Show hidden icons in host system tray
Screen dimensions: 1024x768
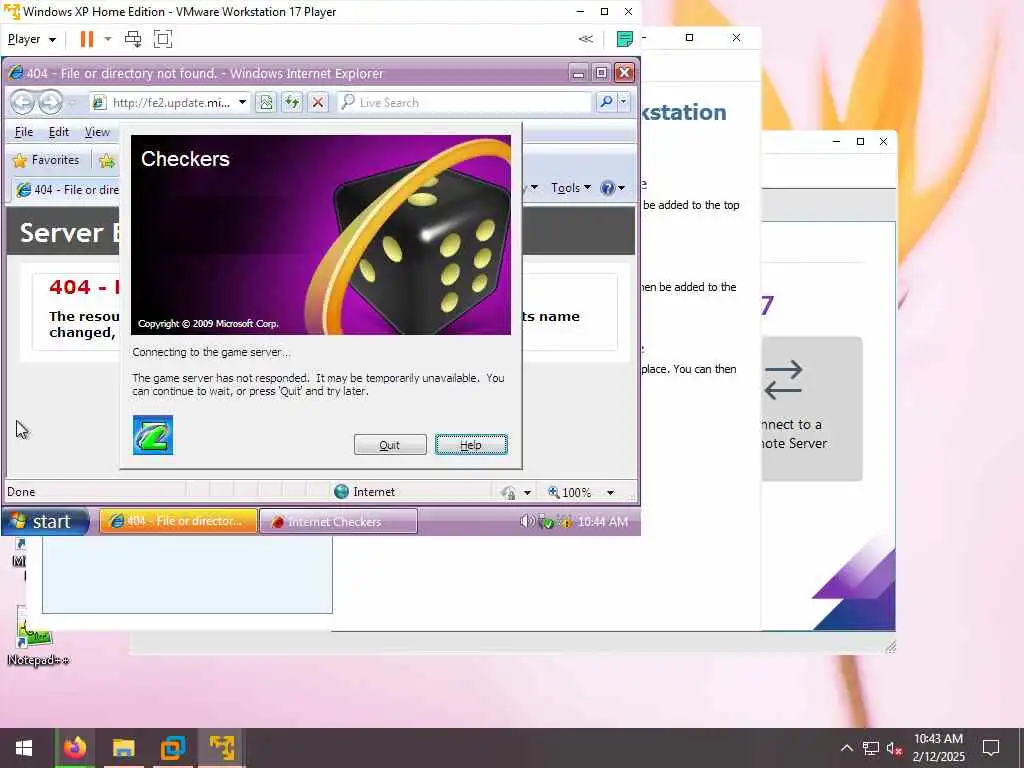(846, 748)
